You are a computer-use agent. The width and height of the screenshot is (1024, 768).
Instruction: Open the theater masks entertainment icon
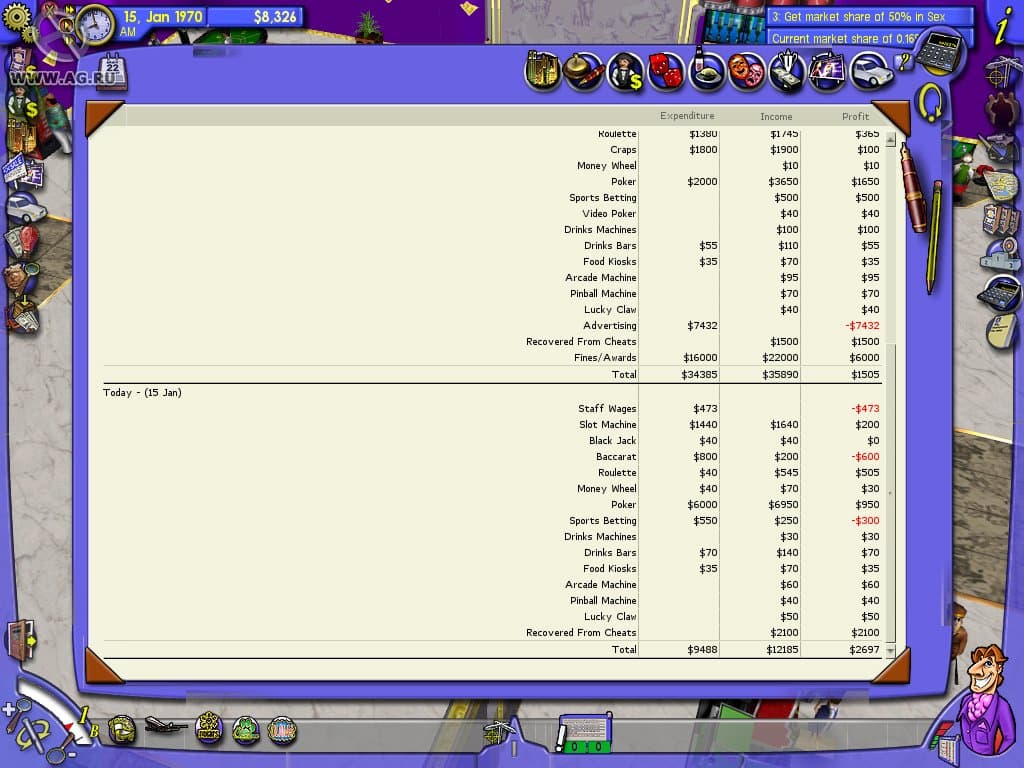(746, 72)
